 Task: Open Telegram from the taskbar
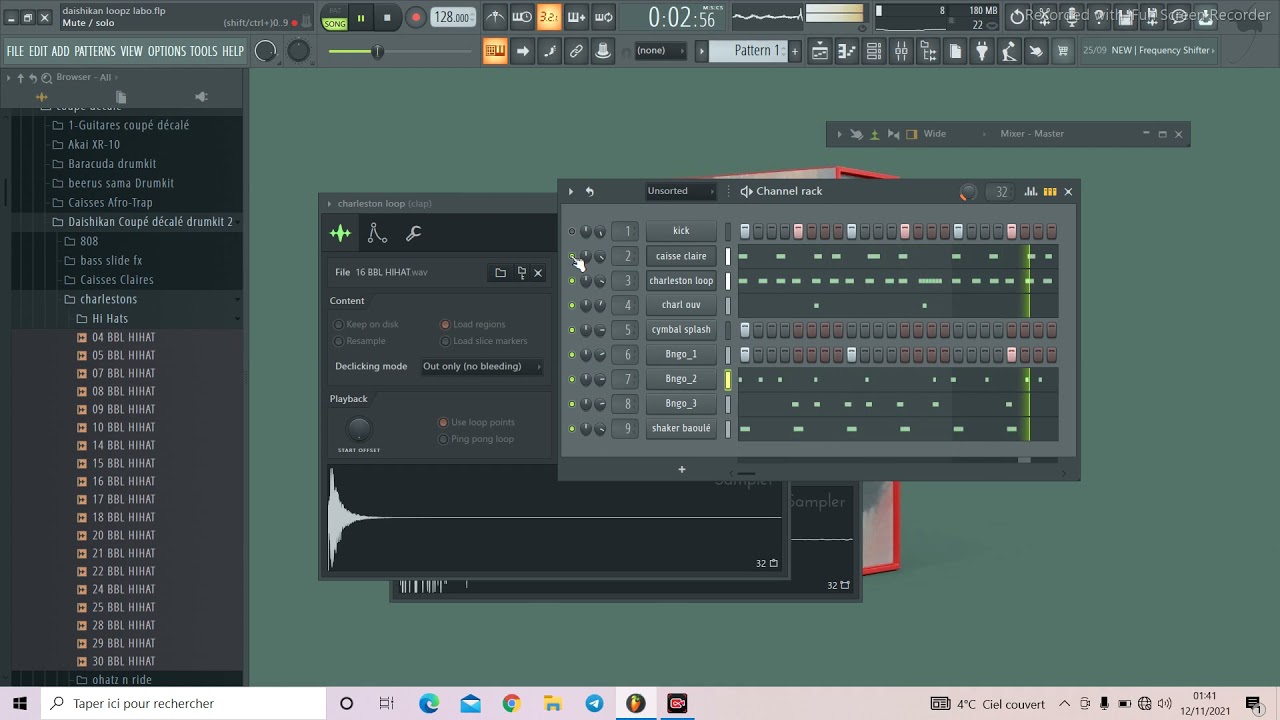pos(594,704)
